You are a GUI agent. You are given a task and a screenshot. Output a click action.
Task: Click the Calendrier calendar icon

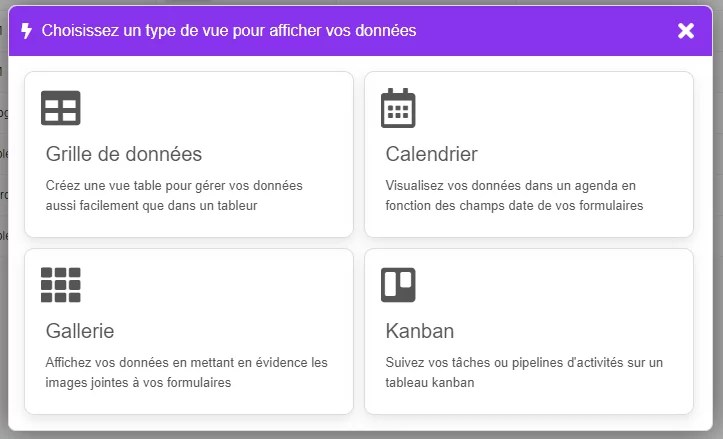pyautogui.click(x=398, y=108)
